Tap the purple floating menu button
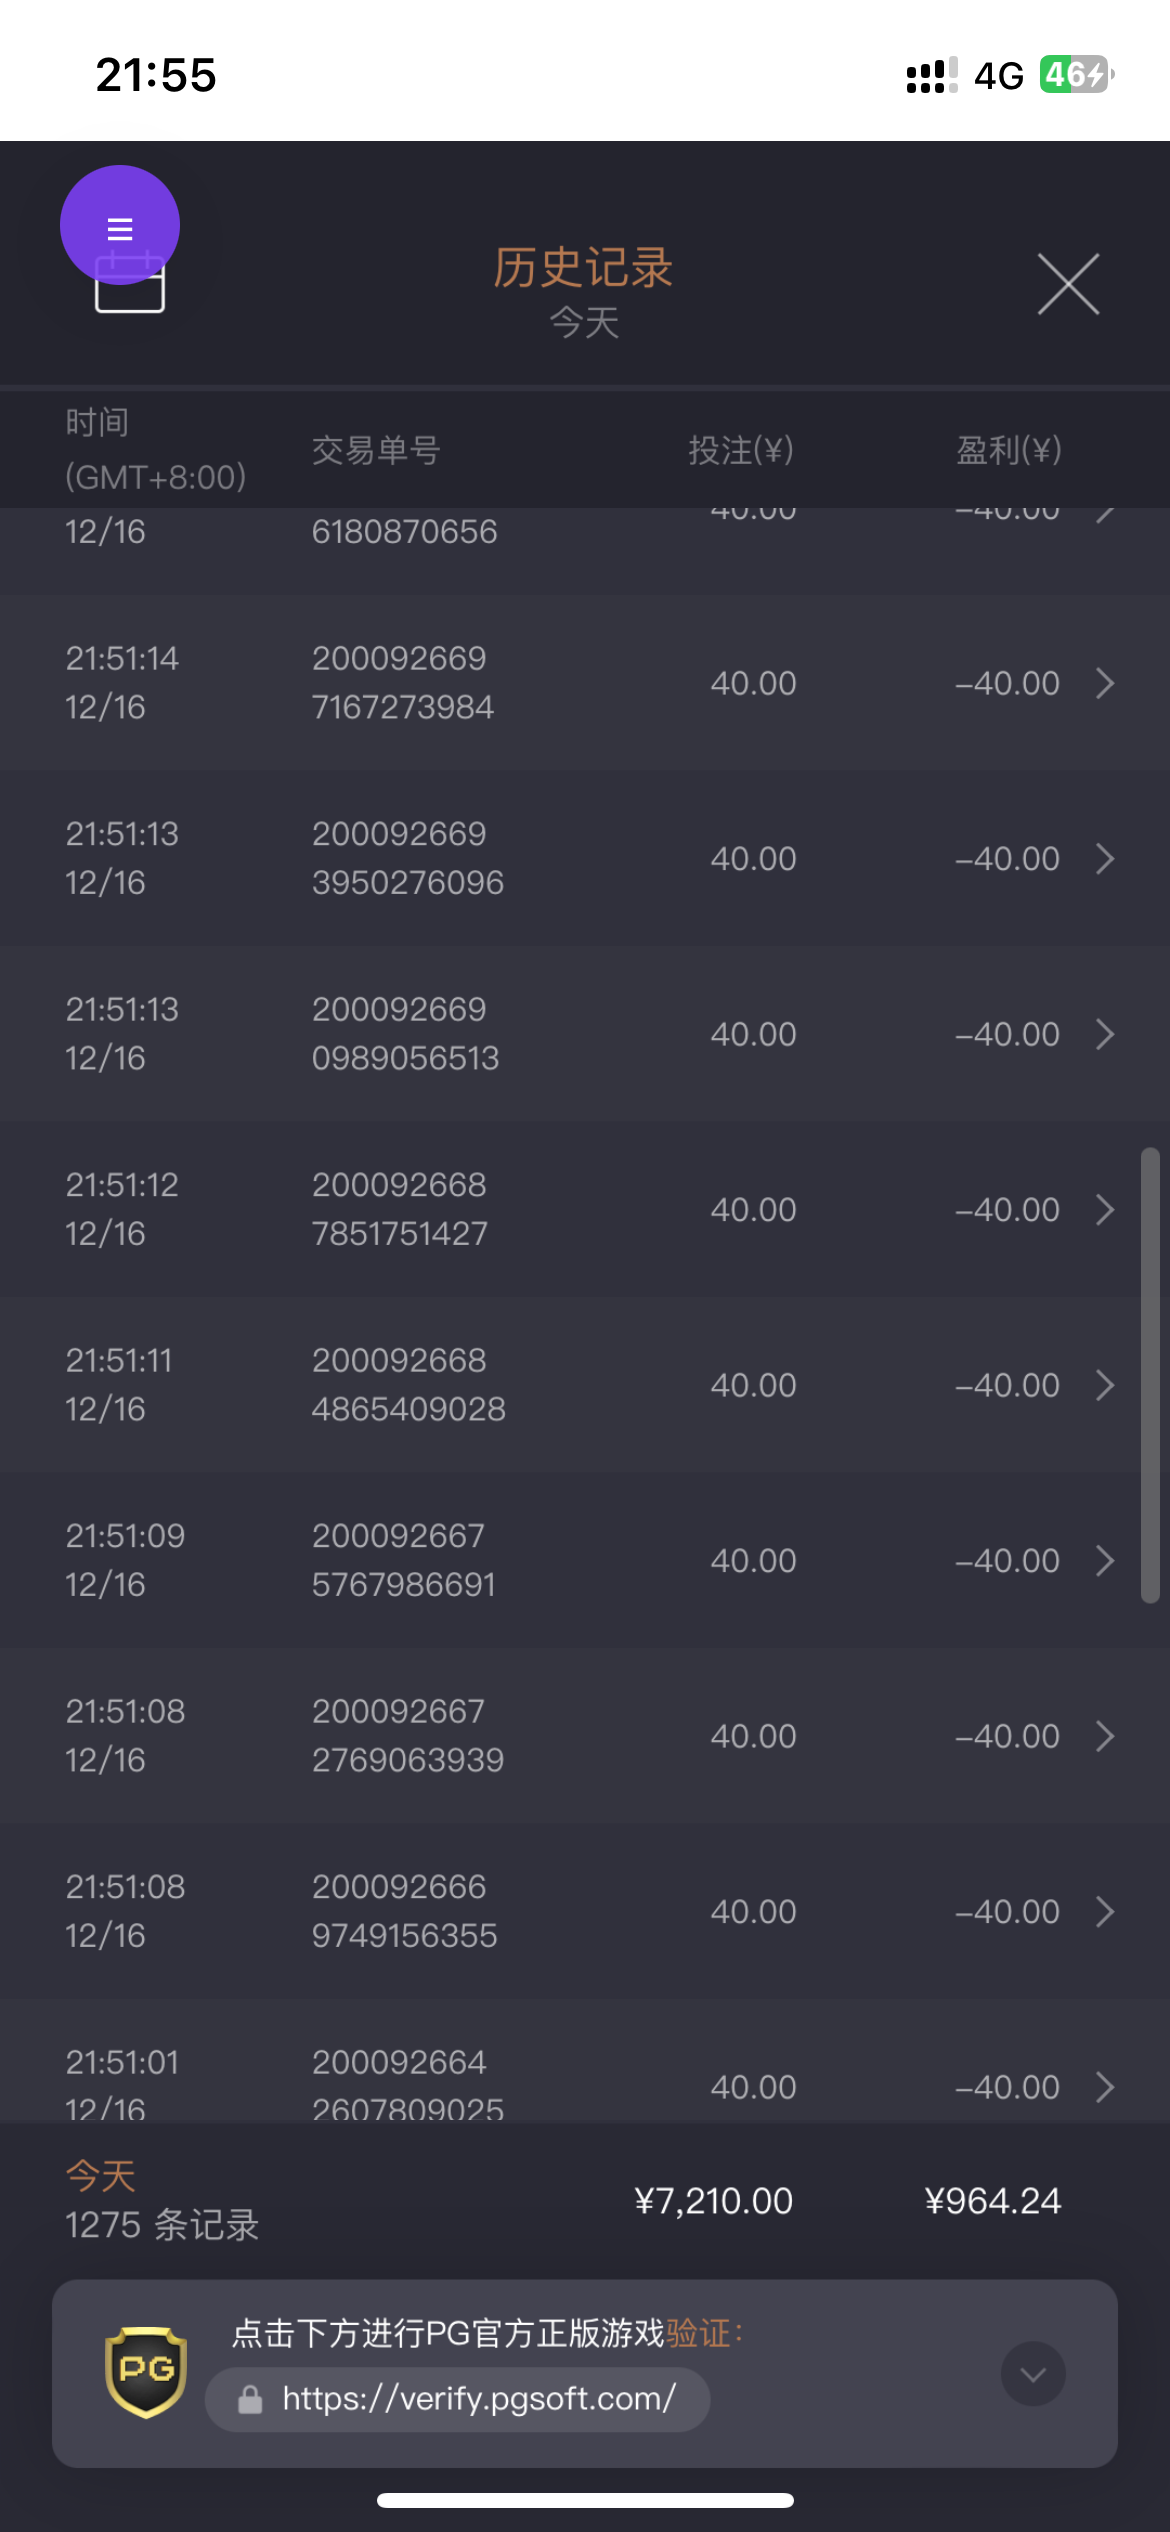Image resolution: width=1170 pixels, height=2532 pixels. point(120,225)
